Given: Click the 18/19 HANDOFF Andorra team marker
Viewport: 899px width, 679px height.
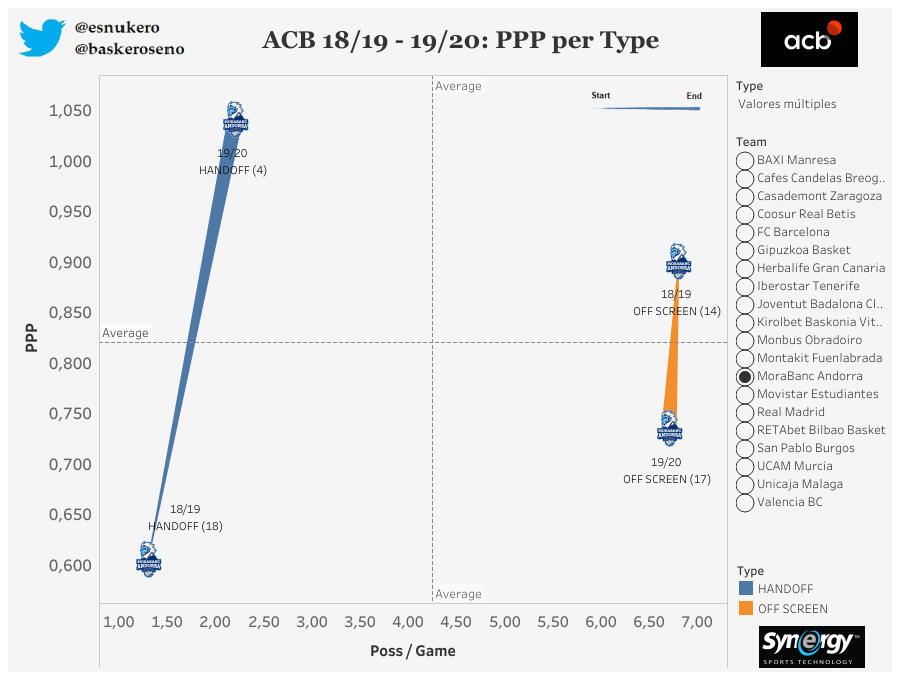Looking at the screenshot, I should pos(148,560).
